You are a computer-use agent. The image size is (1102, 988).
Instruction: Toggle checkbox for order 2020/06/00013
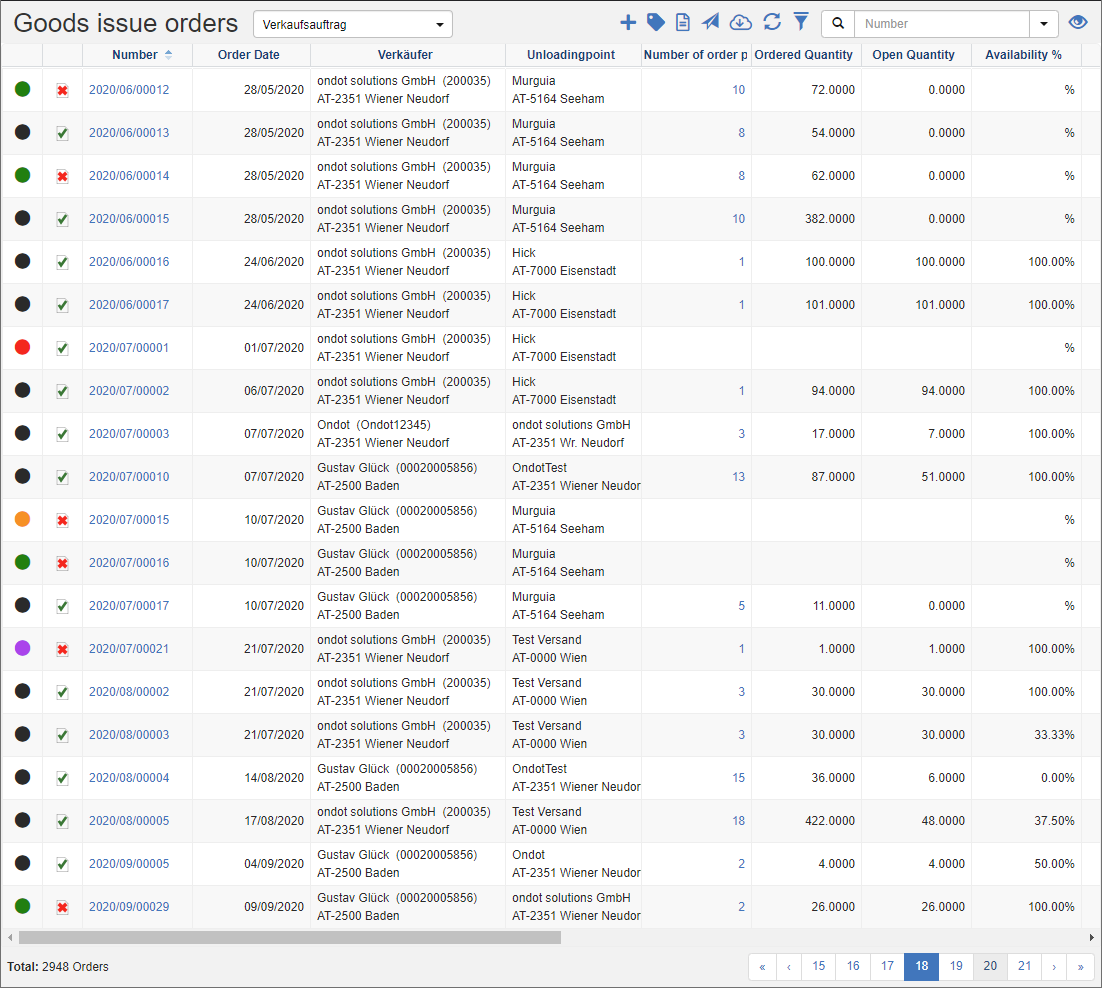tap(62, 133)
